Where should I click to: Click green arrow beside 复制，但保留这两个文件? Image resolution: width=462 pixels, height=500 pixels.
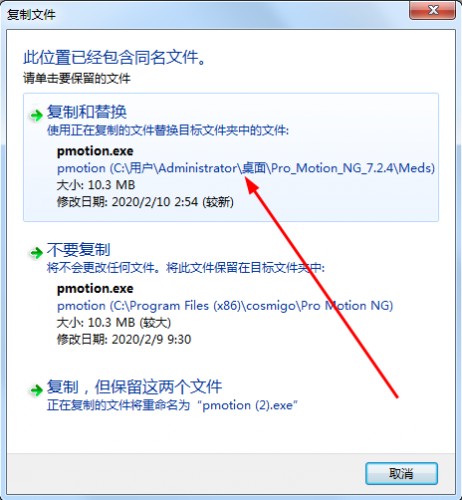coord(36,390)
